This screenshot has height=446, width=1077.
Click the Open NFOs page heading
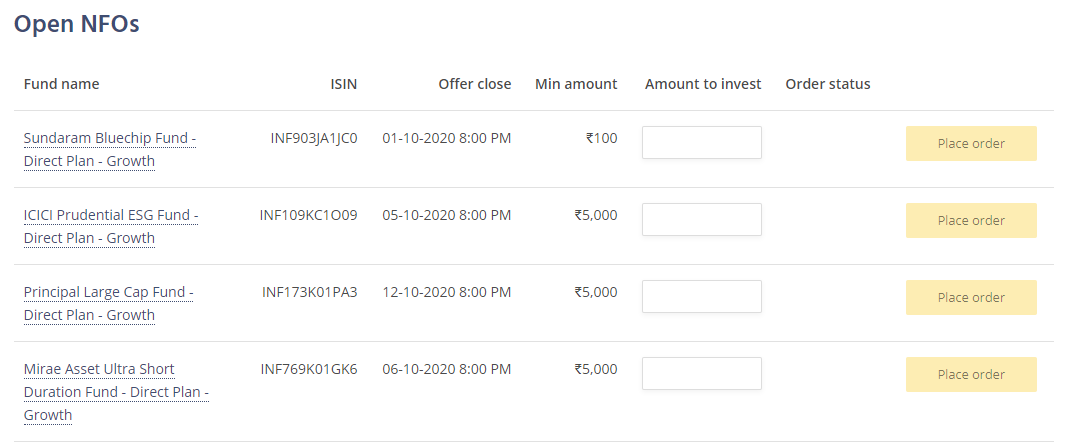click(x=76, y=24)
